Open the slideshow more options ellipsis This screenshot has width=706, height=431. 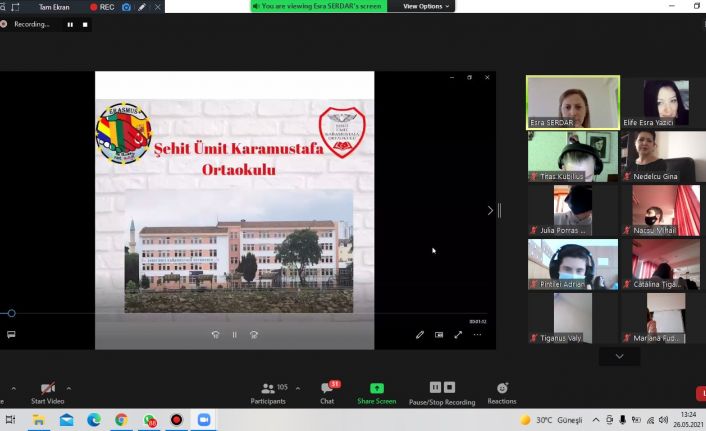pos(477,335)
